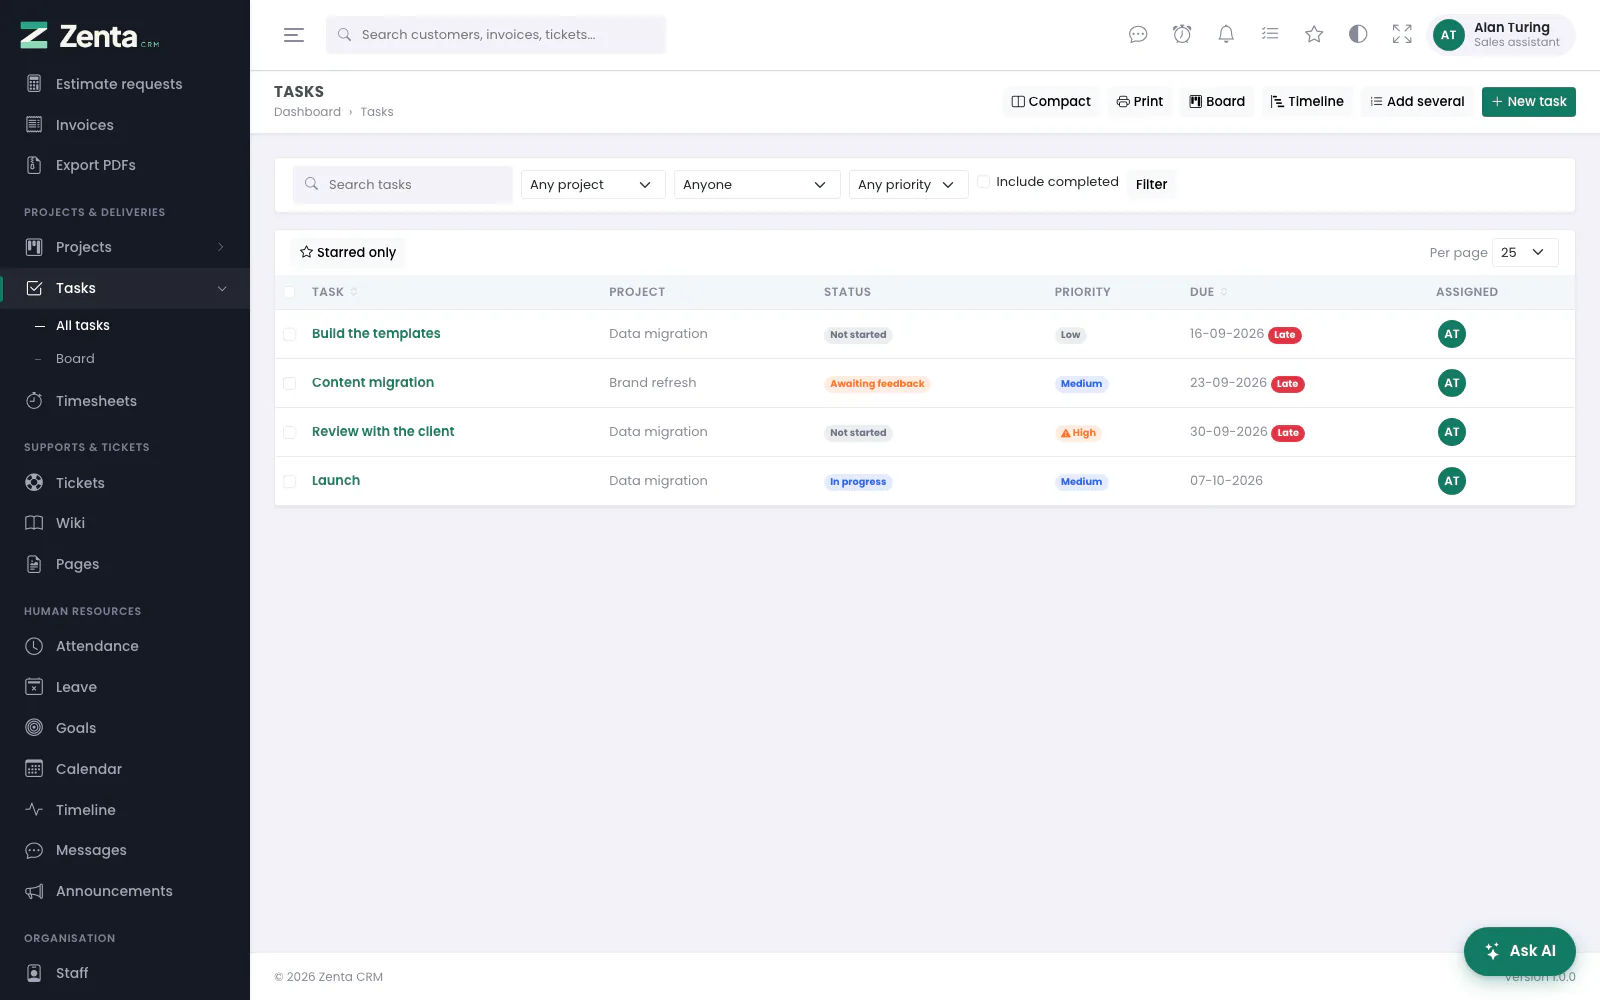Click the sidebar Messages bubble icon
1600x1000 pixels.
coord(34,850)
